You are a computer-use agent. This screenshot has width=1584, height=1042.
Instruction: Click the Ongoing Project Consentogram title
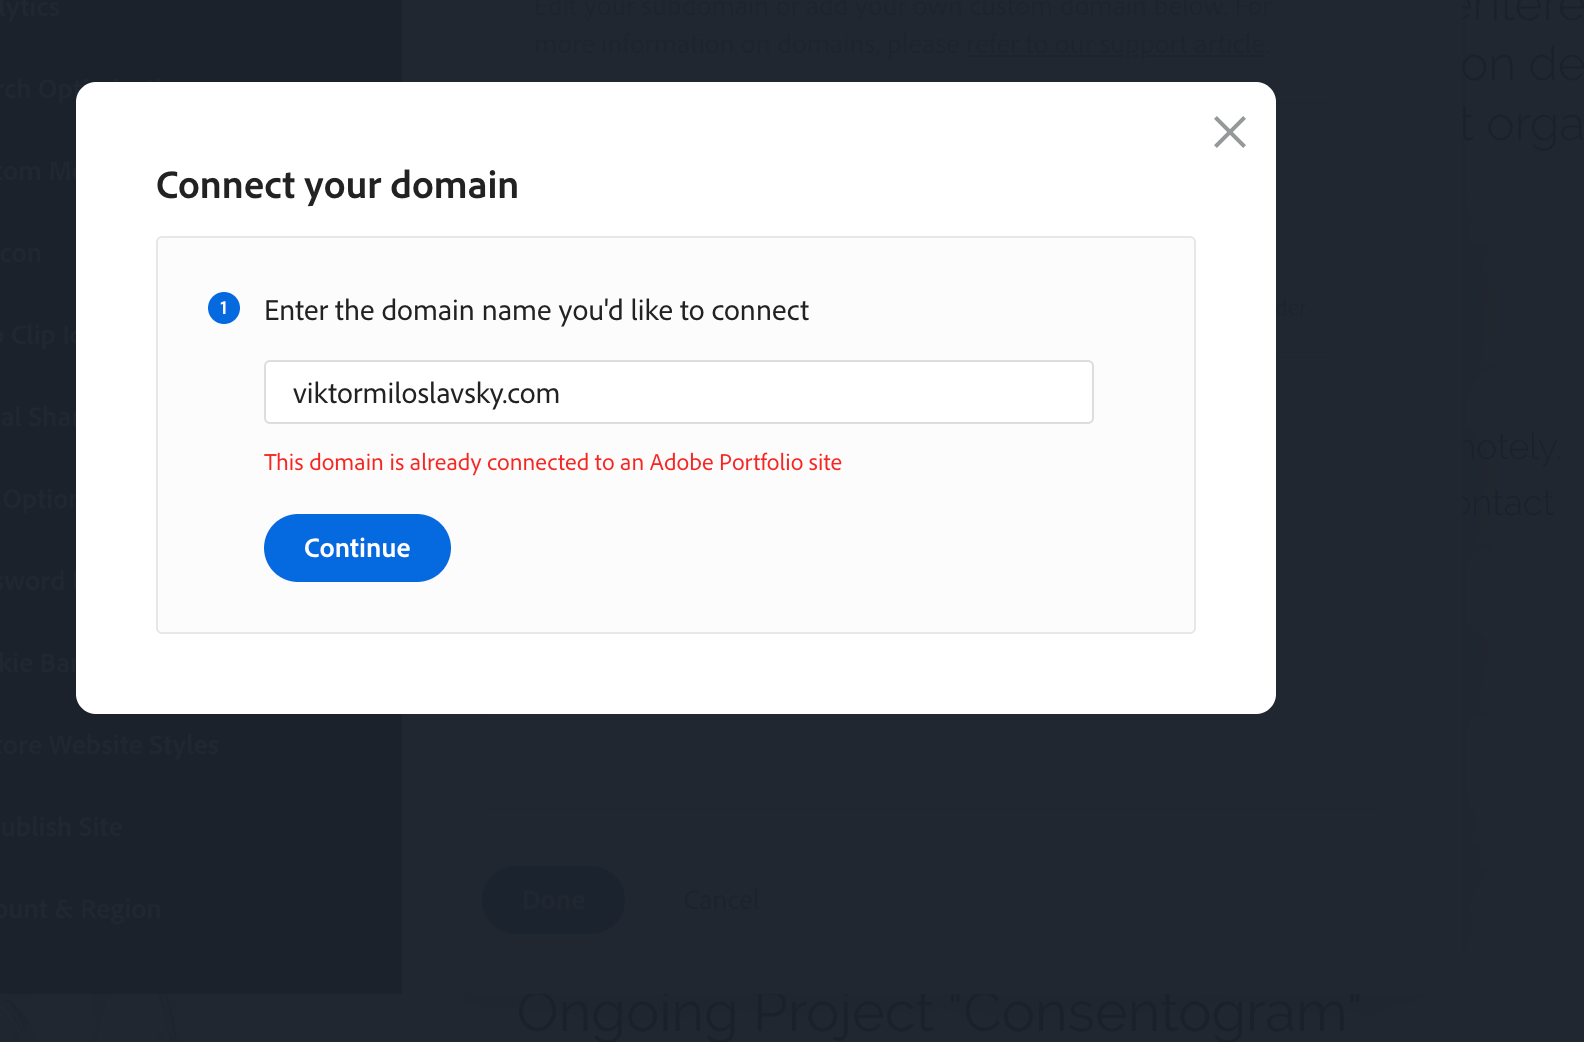pos(938,1012)
